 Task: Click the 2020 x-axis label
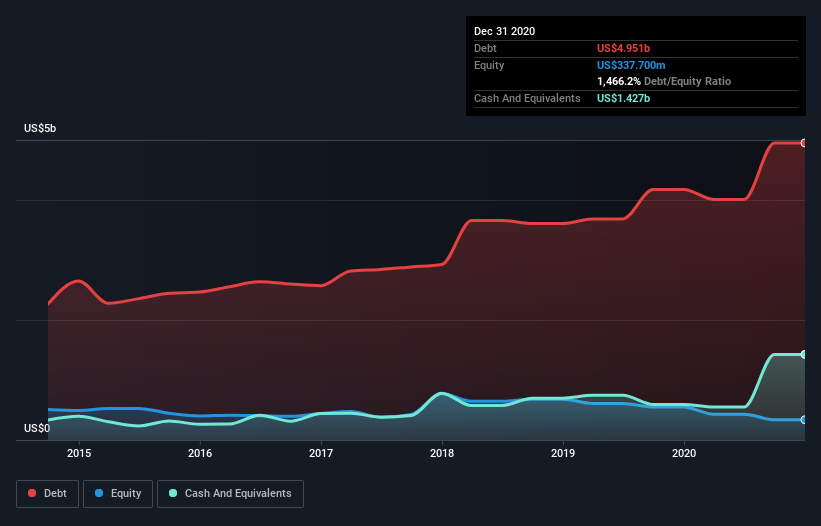(x=684, y=453)
